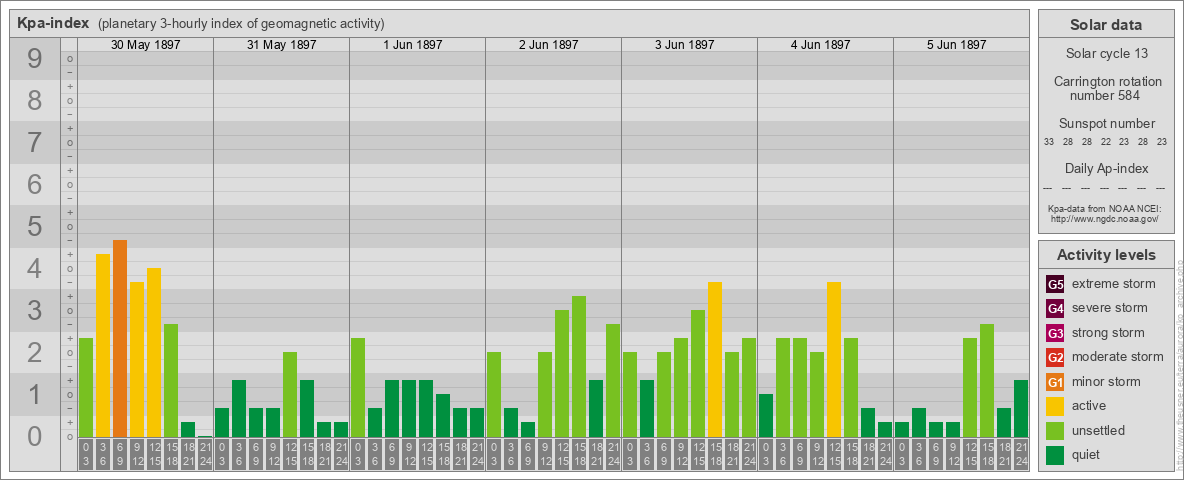This screenshot has height=480, width=1184.
Task: Click the '2 Jun 1897' date header
Action: point(549,45)
